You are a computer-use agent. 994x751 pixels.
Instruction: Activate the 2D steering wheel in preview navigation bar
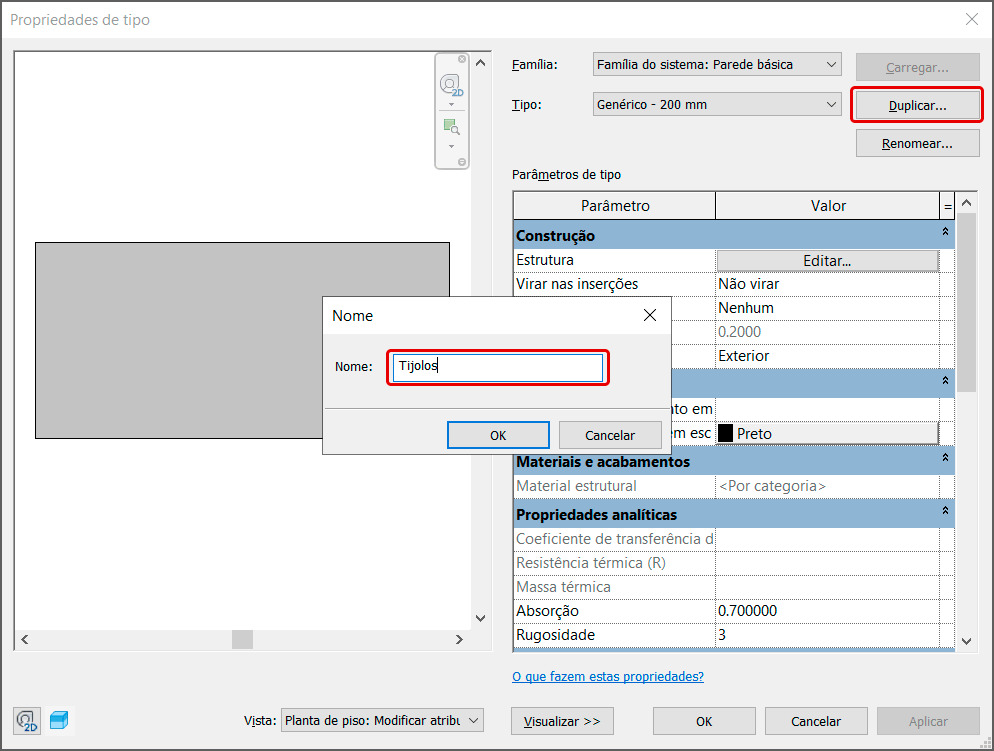point(451,85)
